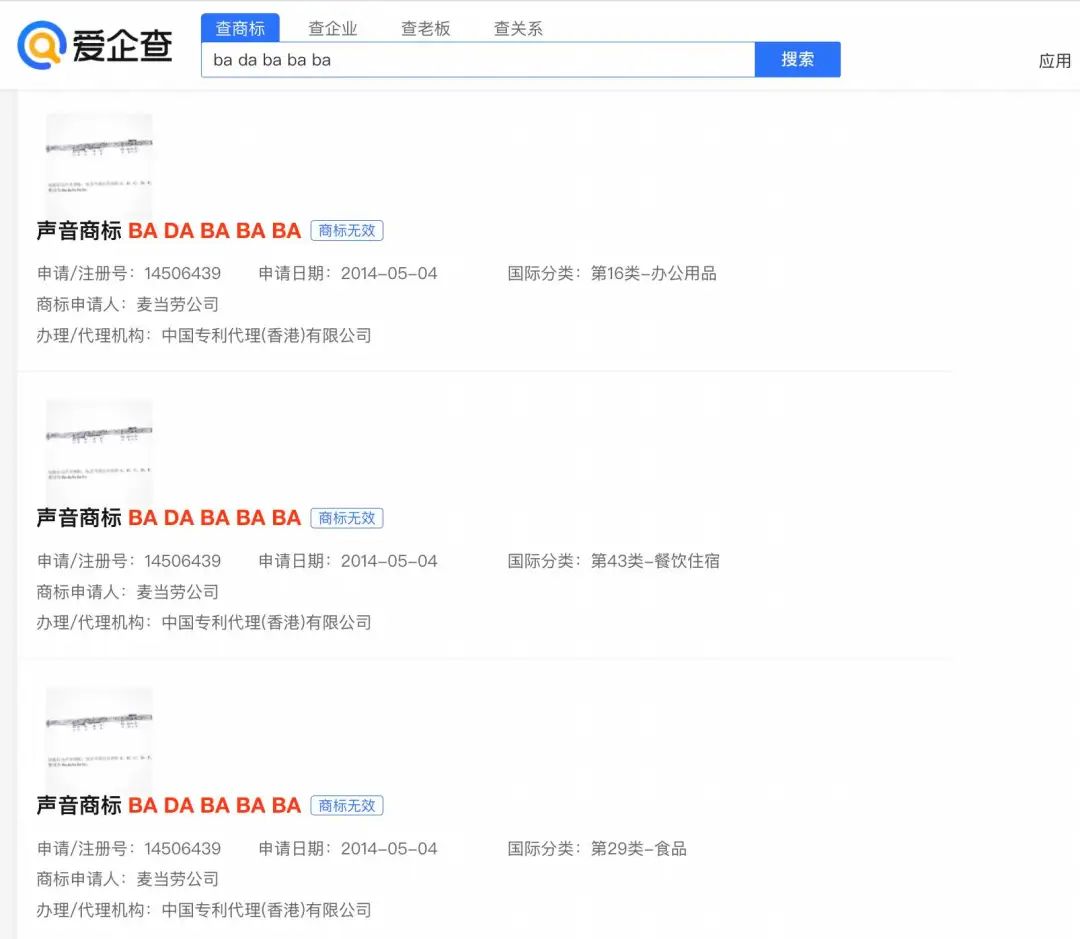
Task: Click the date 2014-05-04 in the 第43类 result
Action: (389, 560)
